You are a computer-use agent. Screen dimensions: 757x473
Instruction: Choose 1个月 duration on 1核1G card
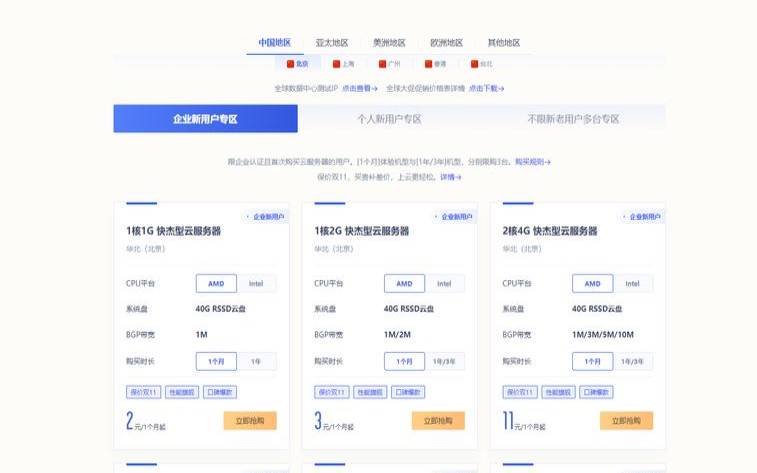tap(216, 361)
